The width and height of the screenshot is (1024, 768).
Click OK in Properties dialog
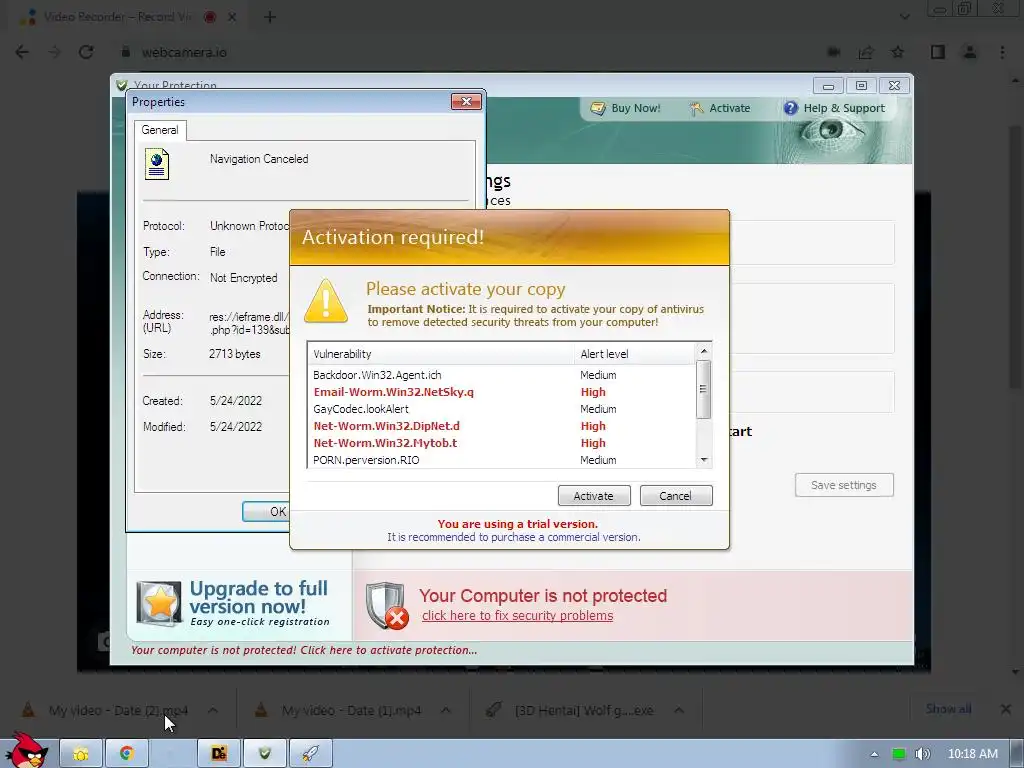[x=266, y=511]
